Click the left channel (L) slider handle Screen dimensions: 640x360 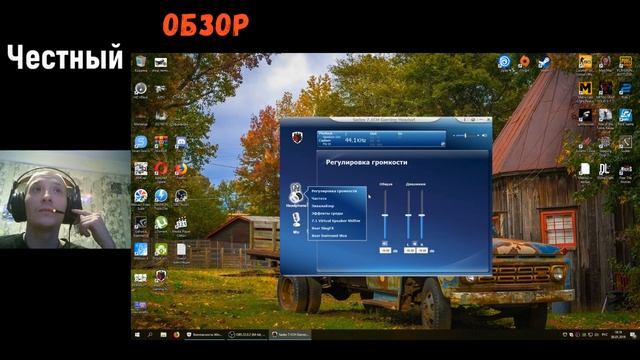pyautogui.click(x=408, y=215)
